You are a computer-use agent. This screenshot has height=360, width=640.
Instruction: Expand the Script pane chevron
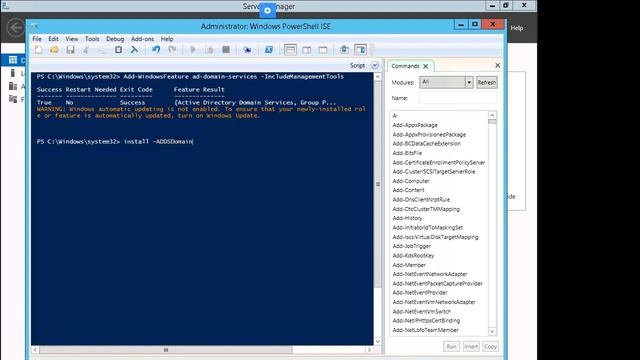tap(375, 65)
